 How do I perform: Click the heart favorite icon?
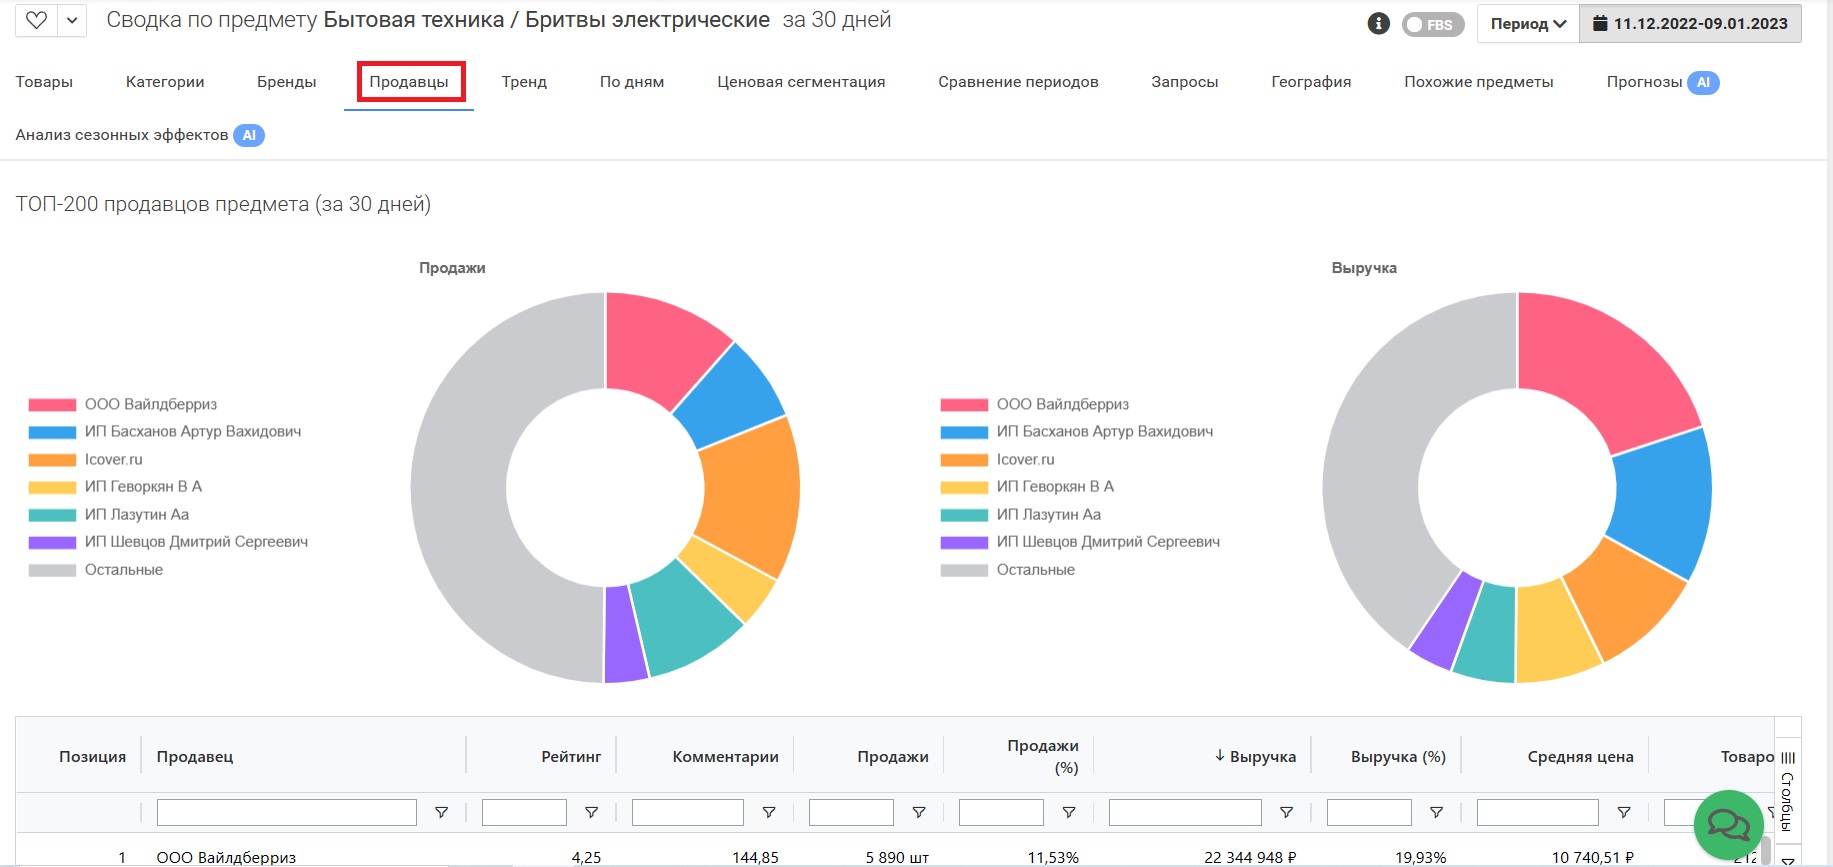click(37, 21)
